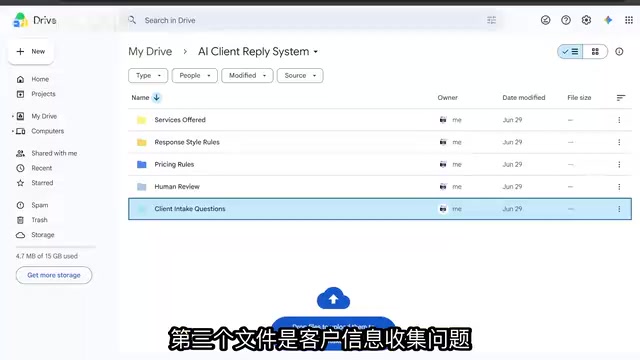
Task: Select the Human Review folder
Action: coord(380,187)
